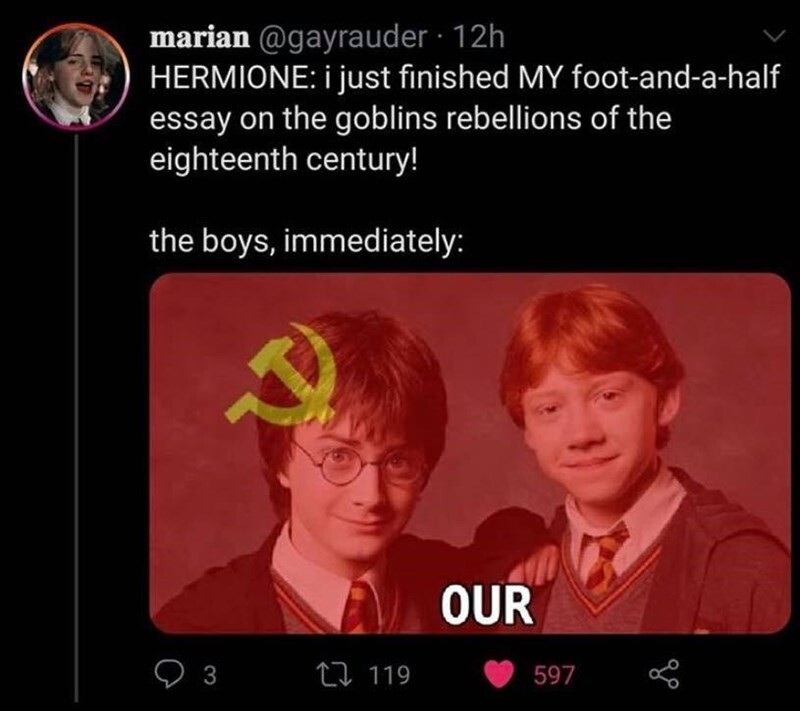
Task: Expand the tweet options chevron
Action: pyautogui.click(x=773, y=36)
